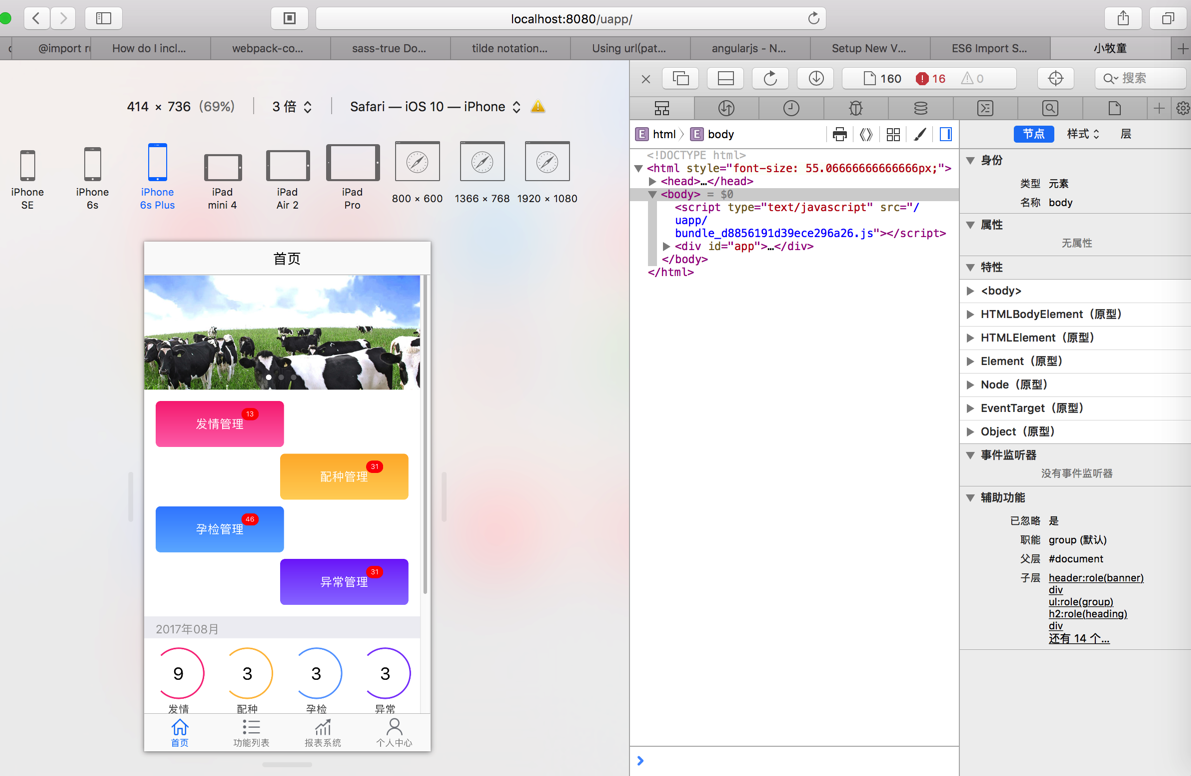Close the Web Inspector panel
The width and height of the screenshot is (1191, 776).
pyautogui.click(x=646, y=78)
